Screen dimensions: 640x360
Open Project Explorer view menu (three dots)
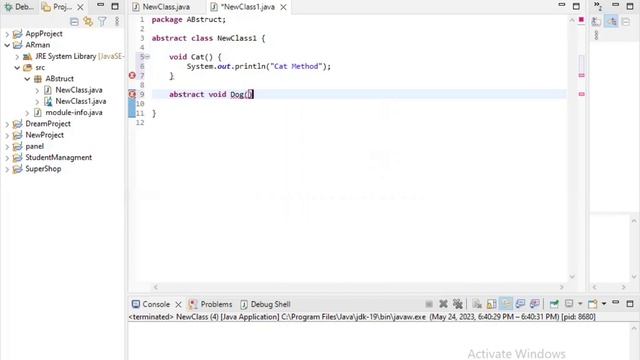(117, 22)
